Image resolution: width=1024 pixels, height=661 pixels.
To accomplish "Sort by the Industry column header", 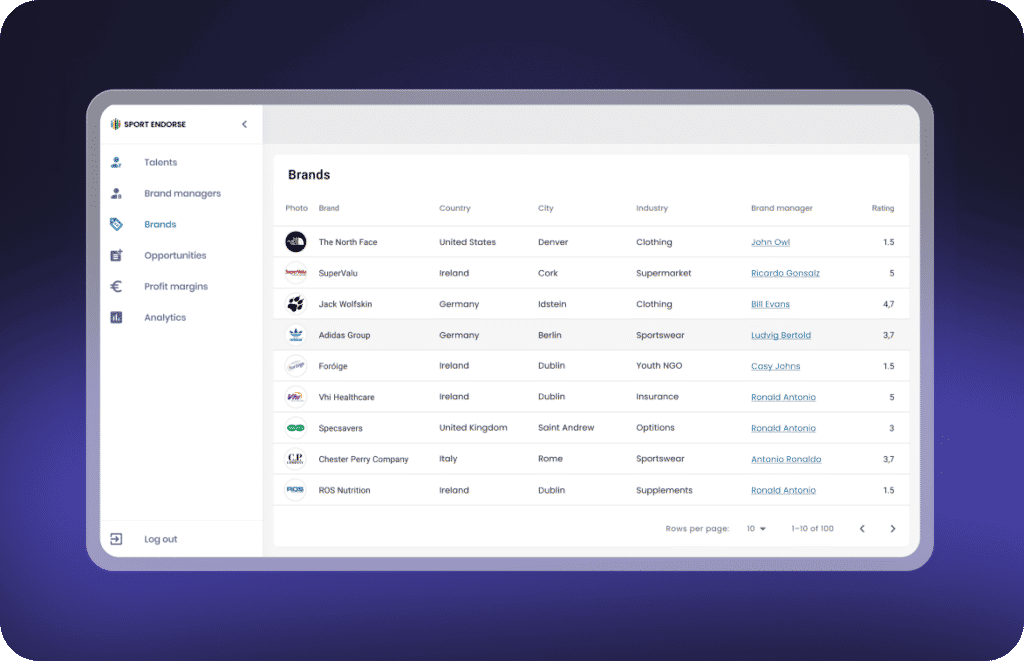I will 652,208.
